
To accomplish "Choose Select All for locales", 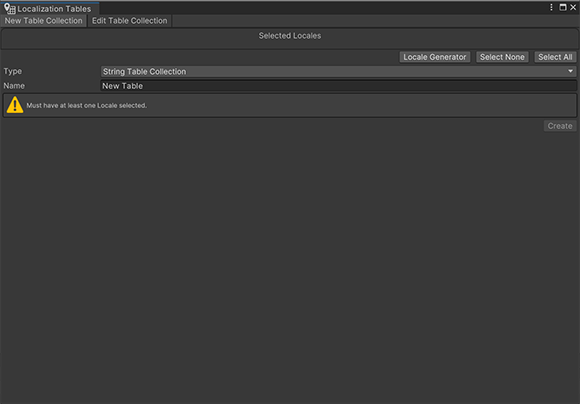I will pyautogui.click(x=555, y=57).
